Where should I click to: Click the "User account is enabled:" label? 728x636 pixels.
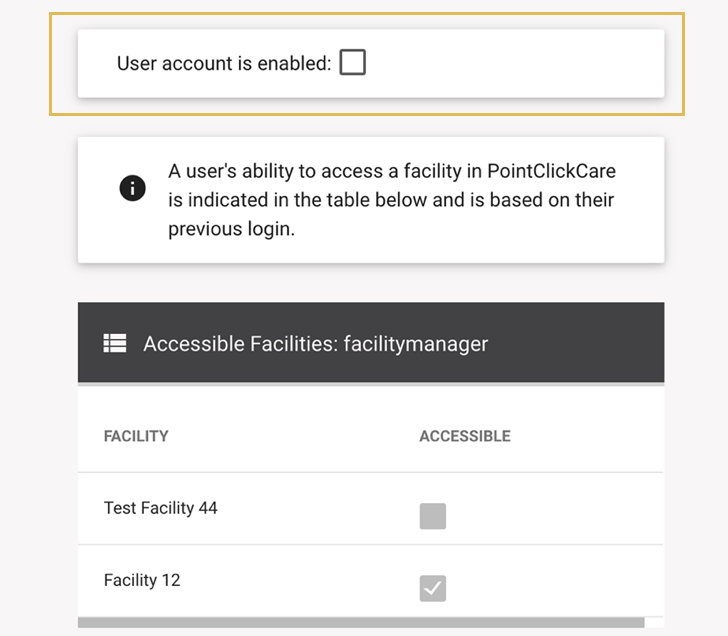[223, 63]
